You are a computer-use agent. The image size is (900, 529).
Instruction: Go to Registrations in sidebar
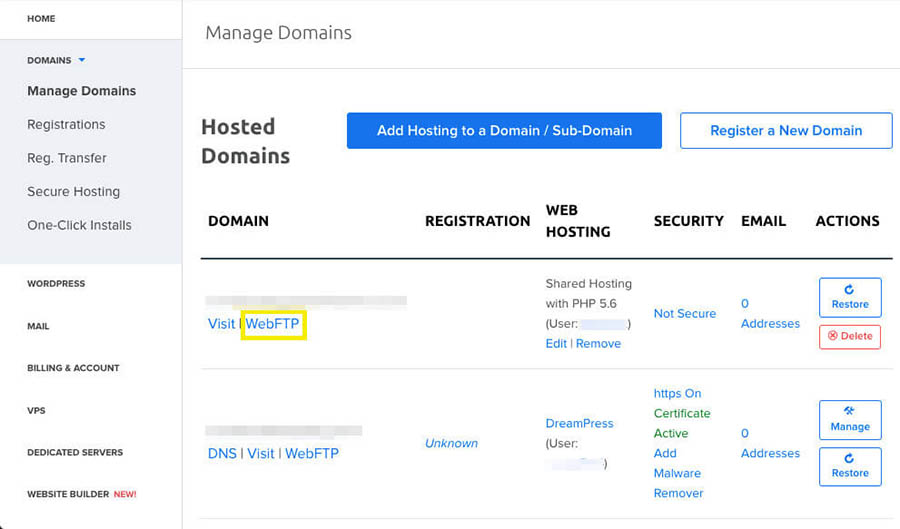pyautogui.click(x=66, y=125)
